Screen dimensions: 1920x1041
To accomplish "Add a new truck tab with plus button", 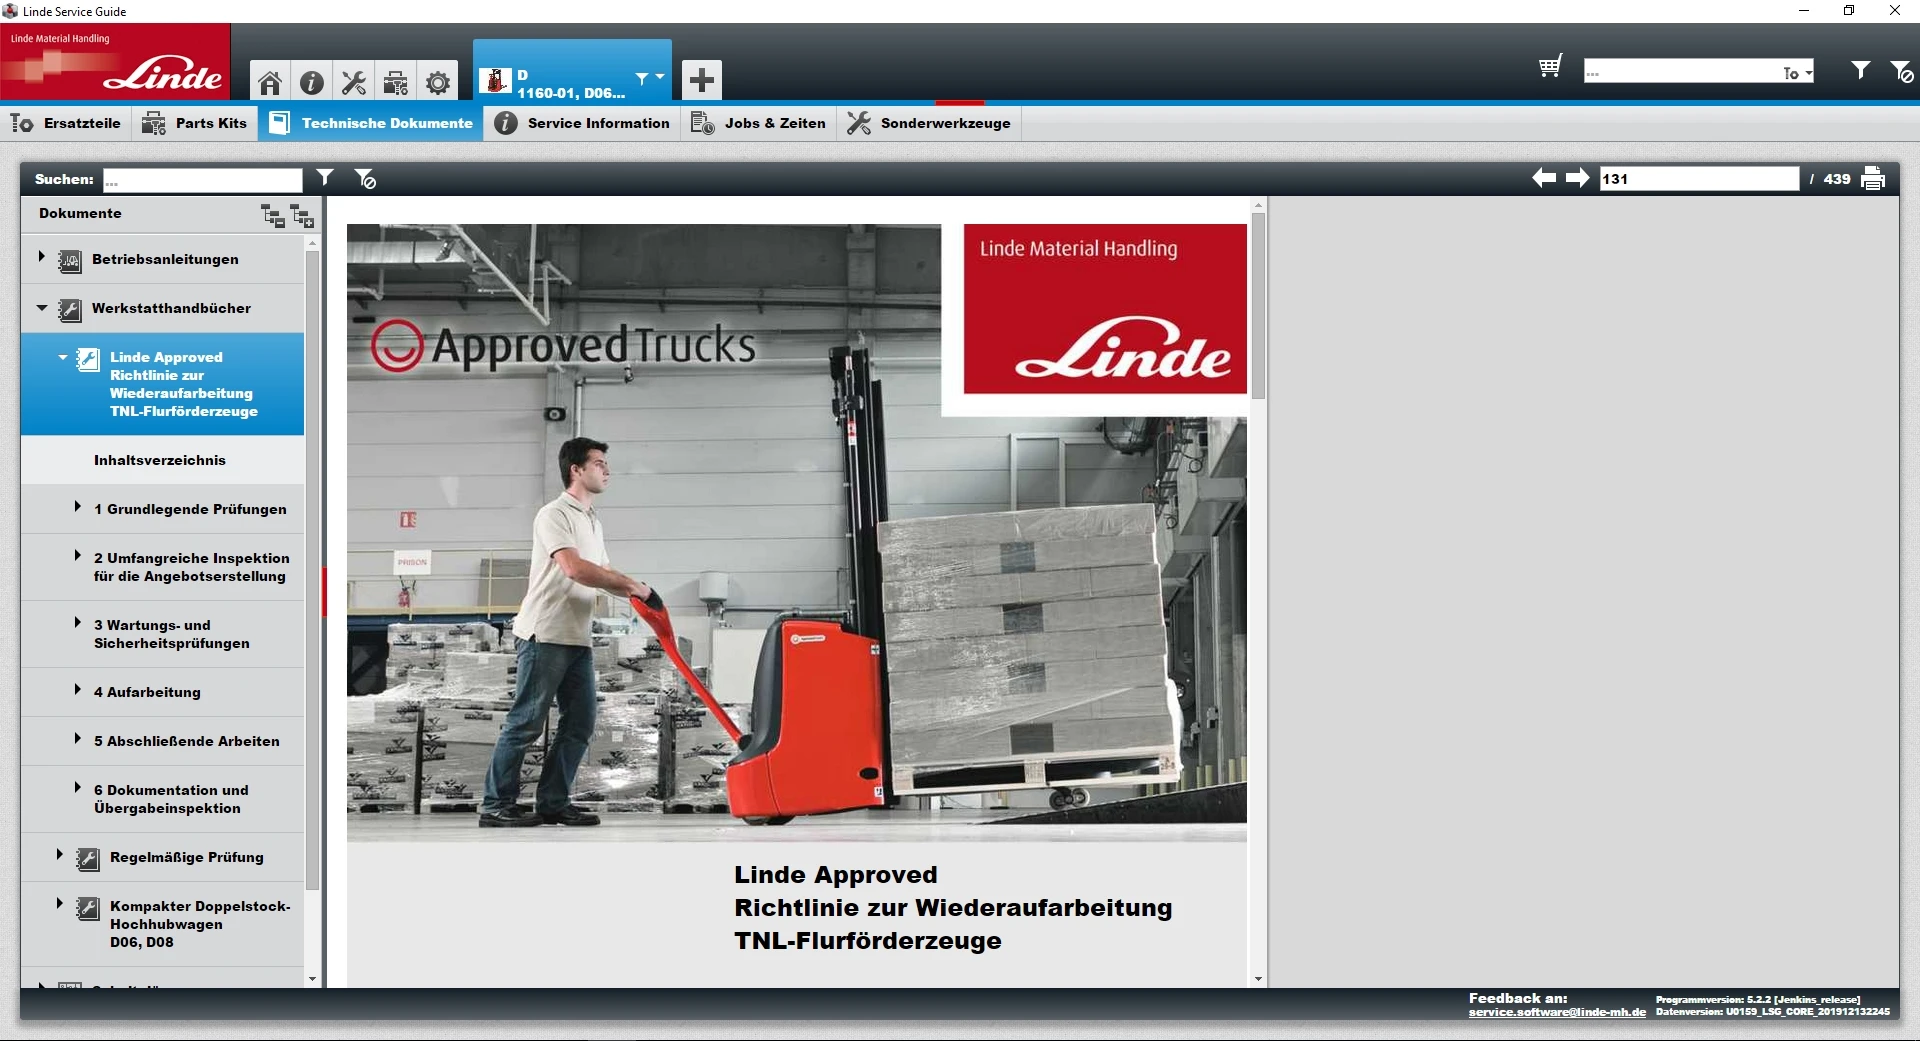I will 702,79.
